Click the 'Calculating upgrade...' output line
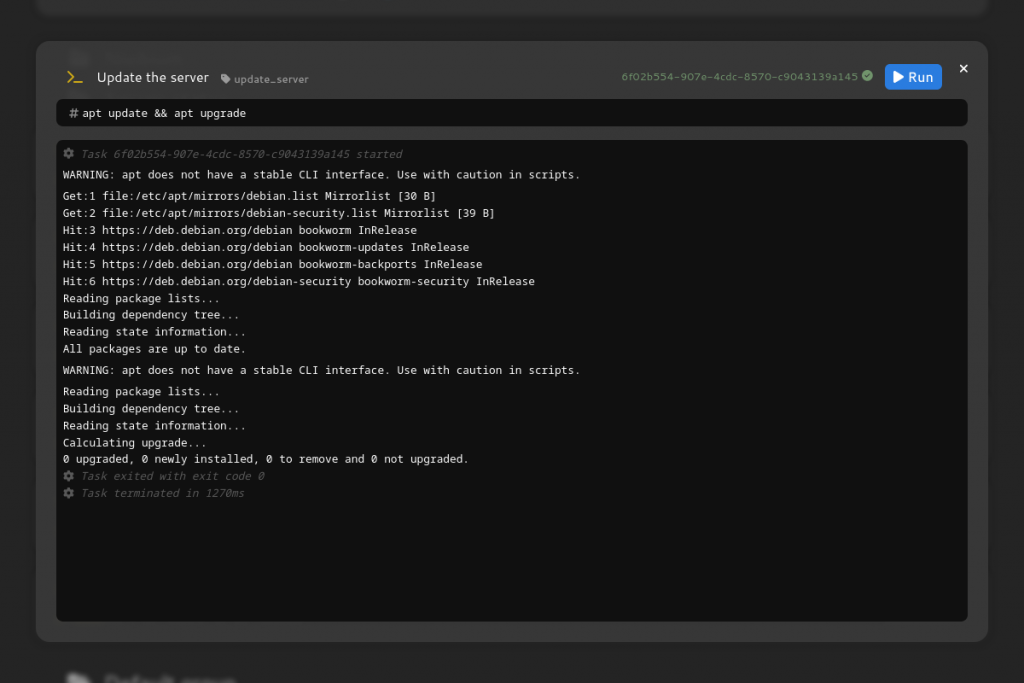 (x=135, y=442)
